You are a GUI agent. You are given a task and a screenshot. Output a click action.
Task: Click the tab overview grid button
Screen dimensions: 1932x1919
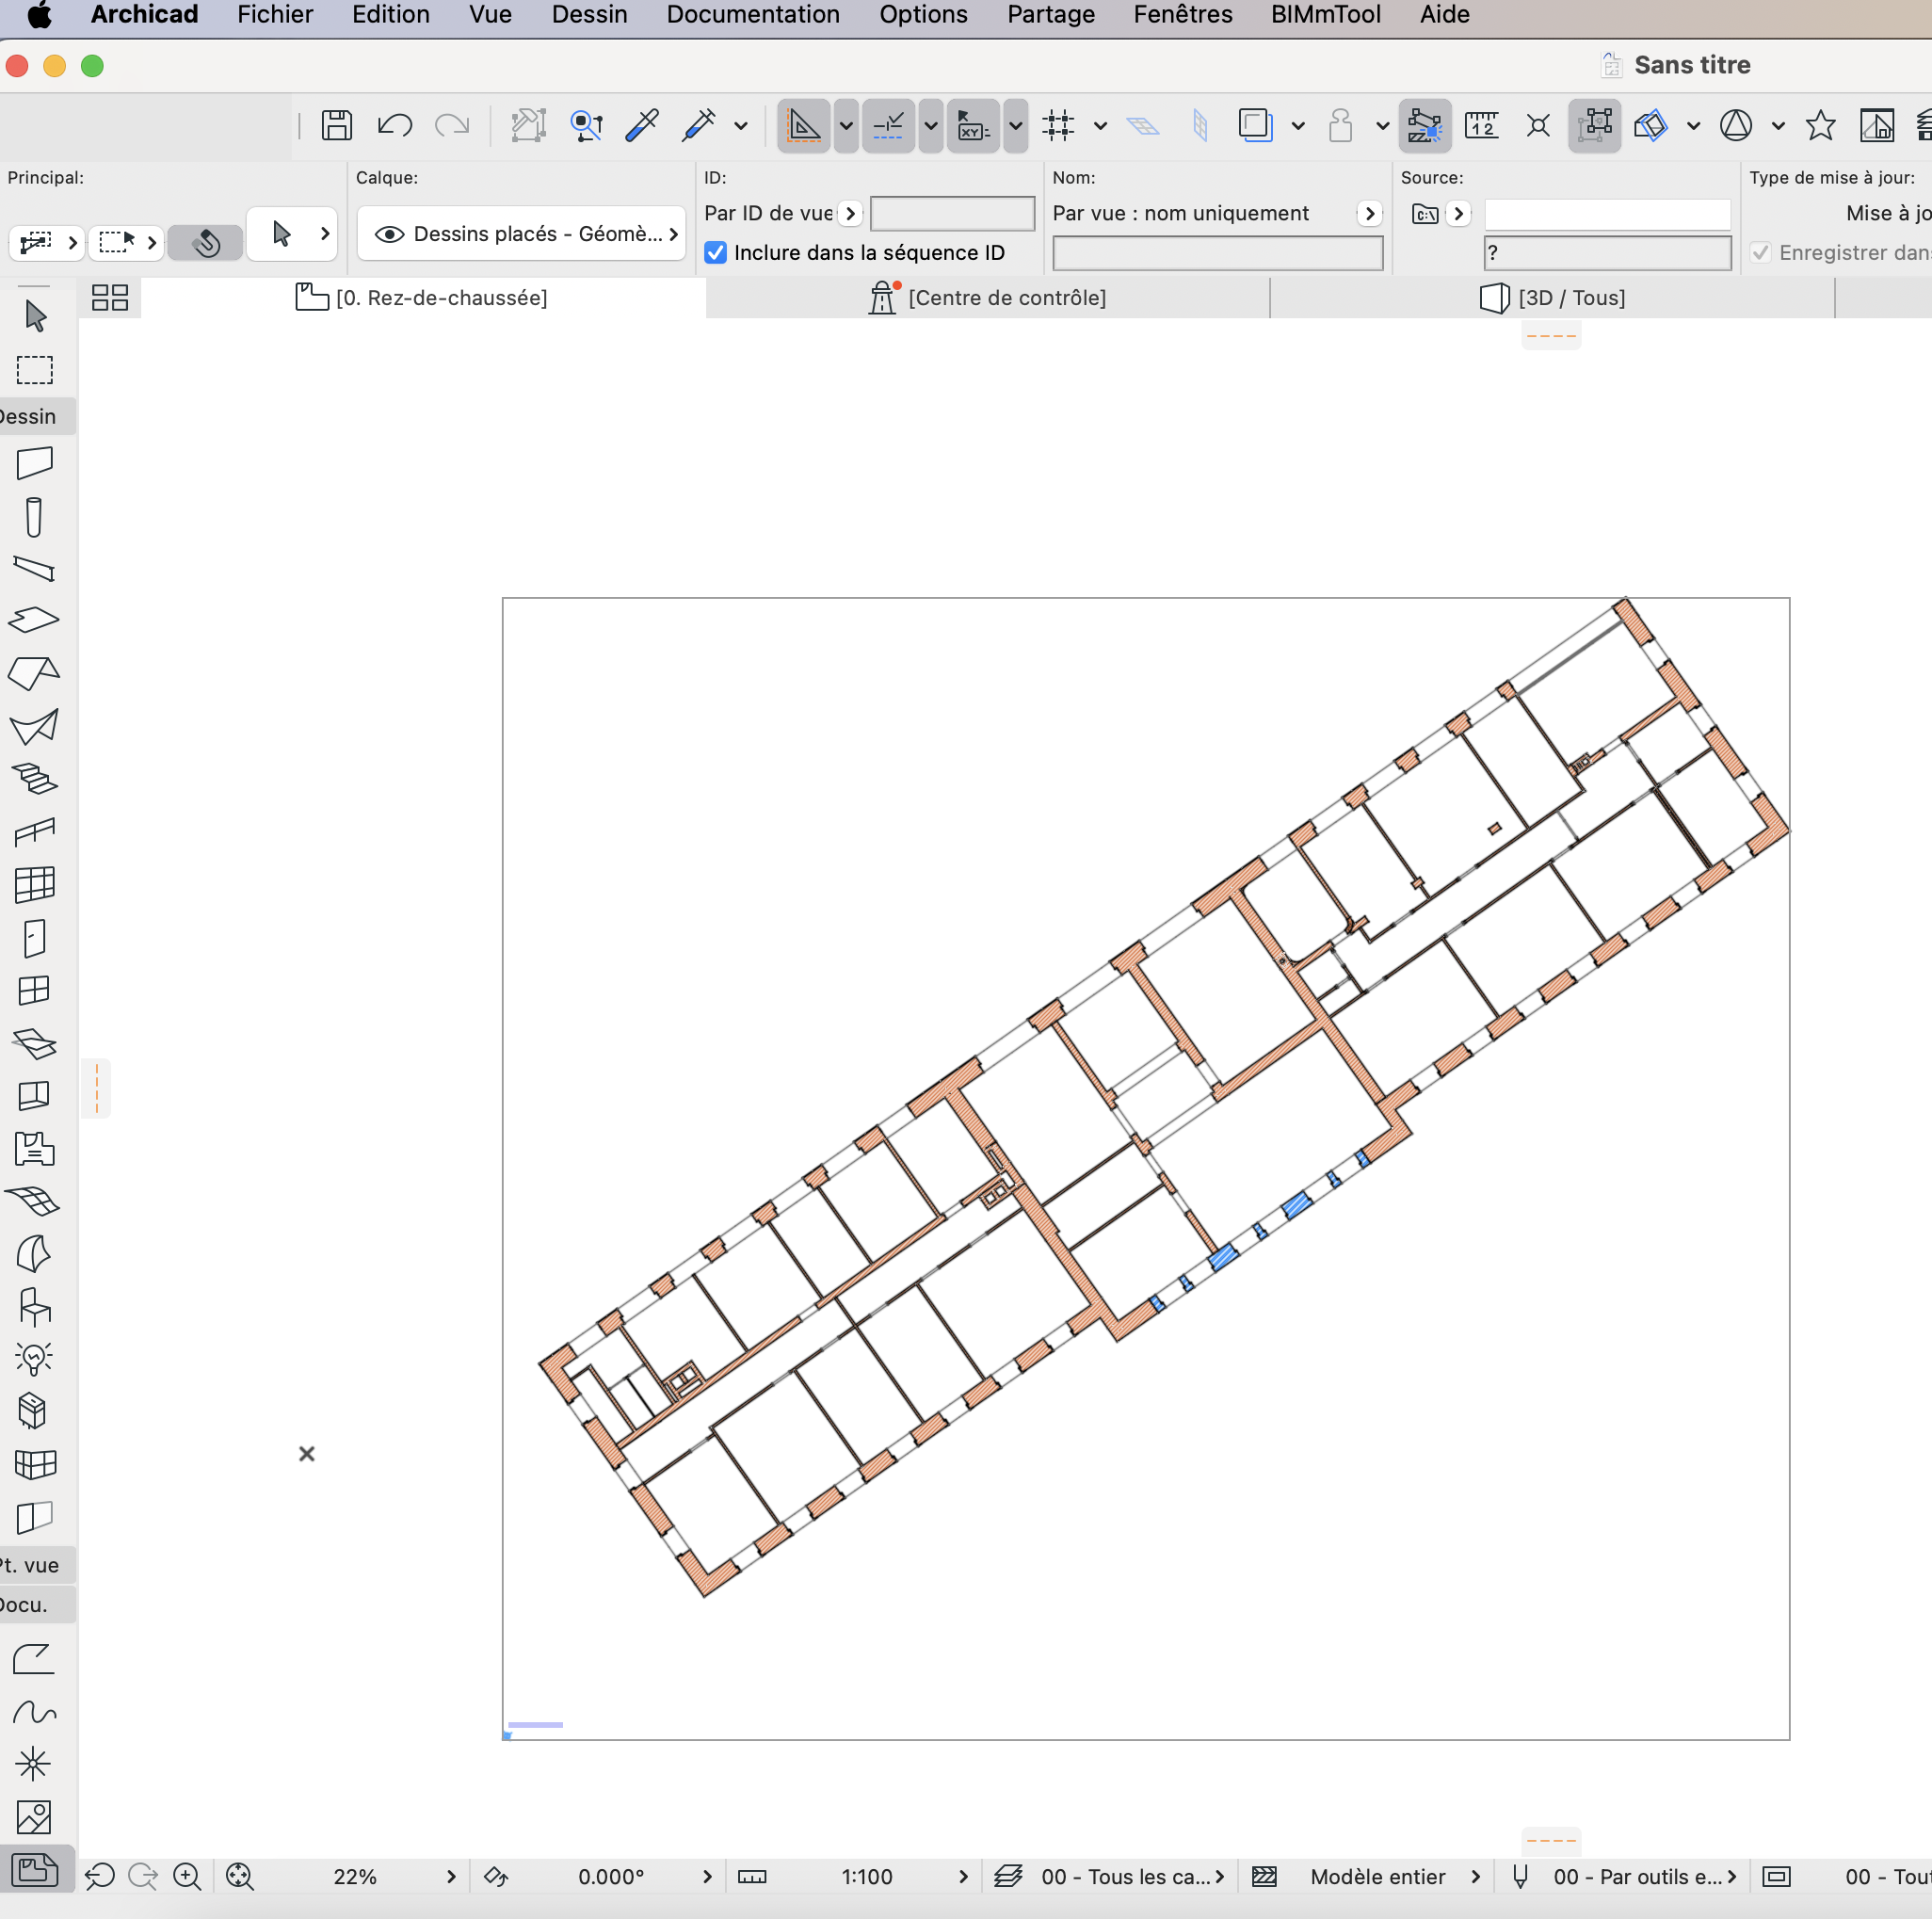point(110,298)
